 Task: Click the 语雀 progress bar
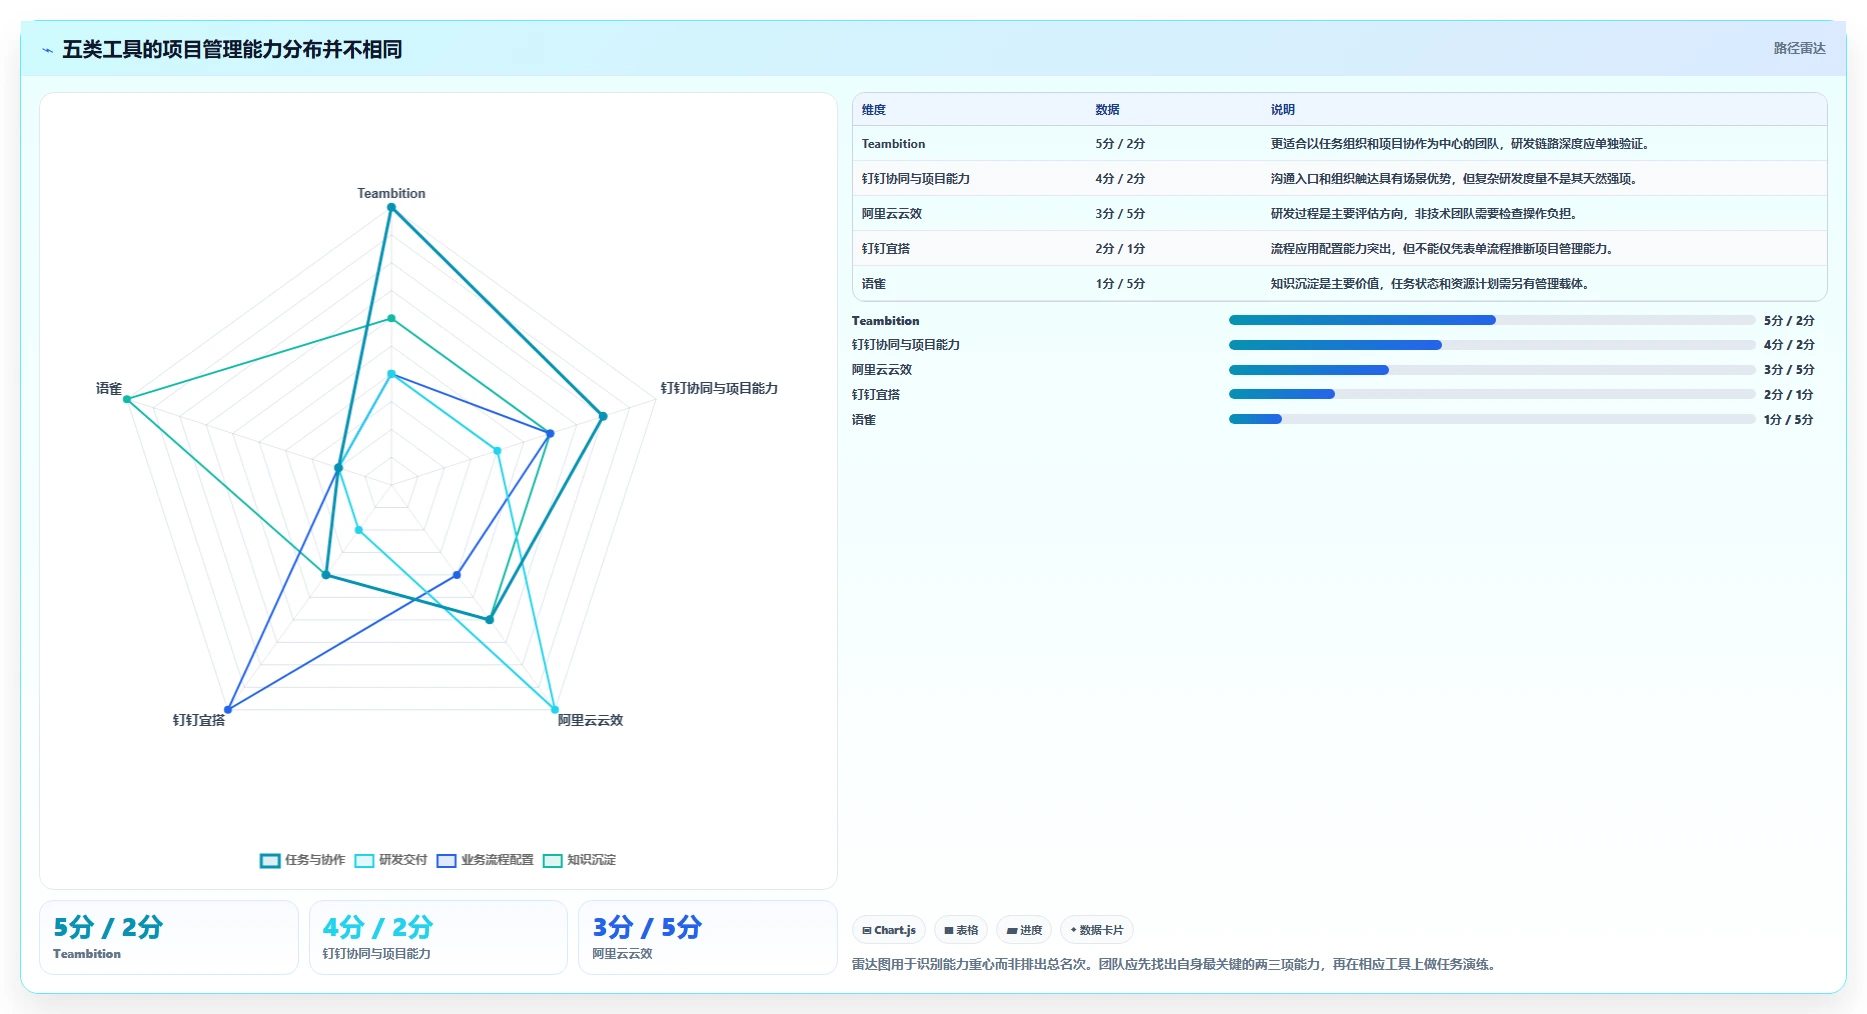click(1491, 419)
